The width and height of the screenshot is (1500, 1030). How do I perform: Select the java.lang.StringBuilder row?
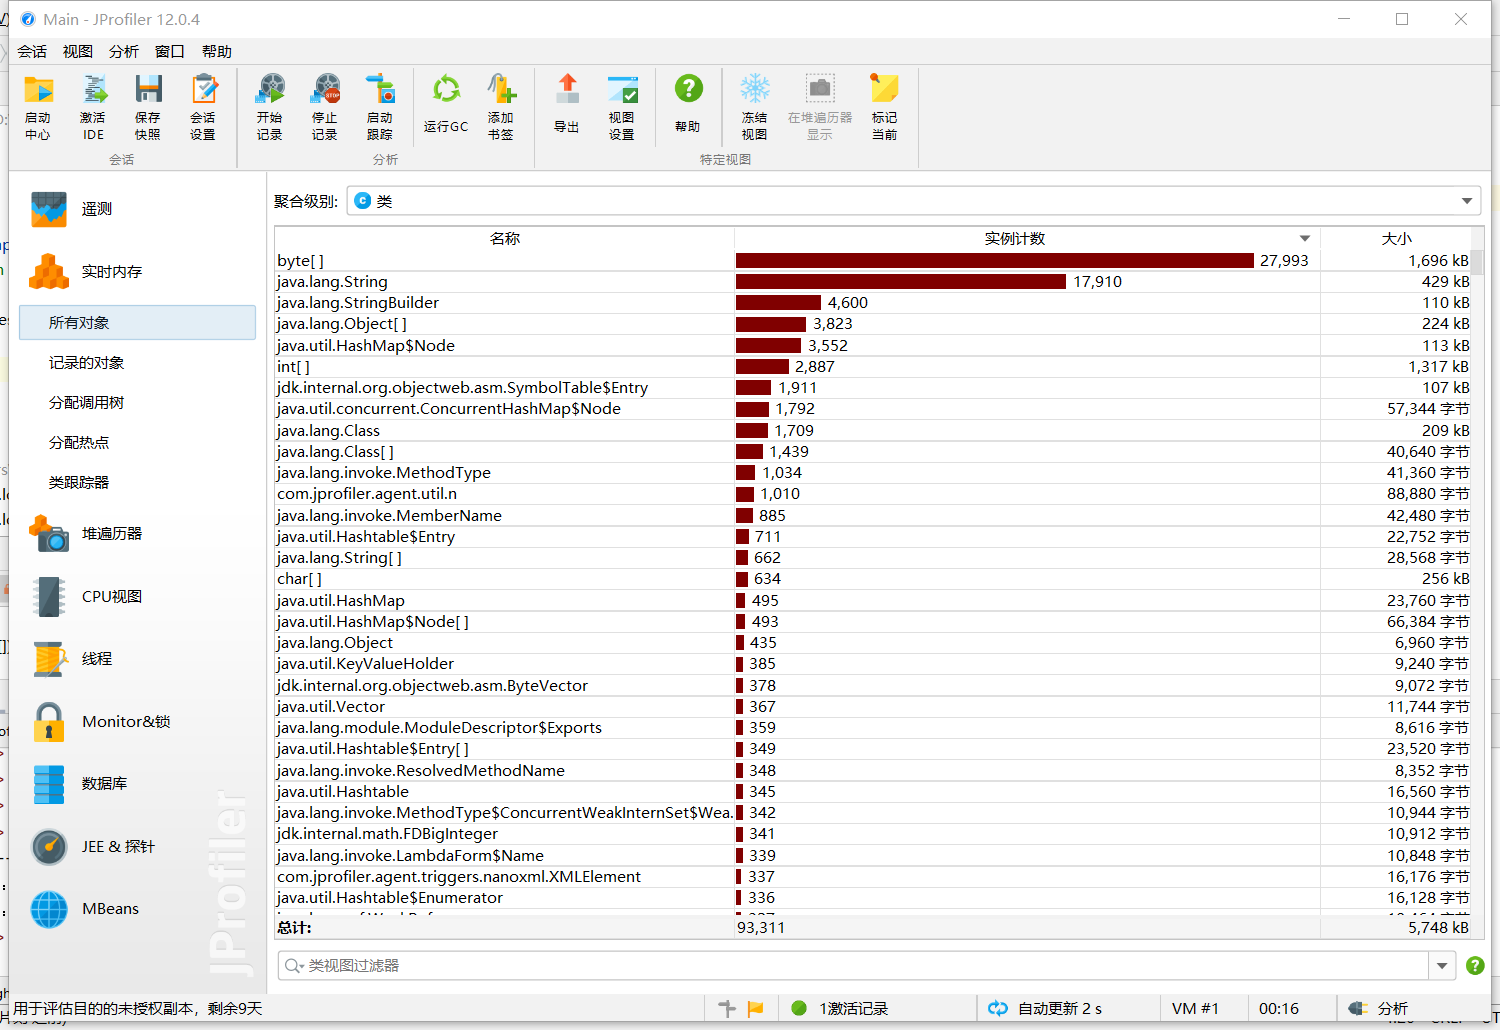873,303
